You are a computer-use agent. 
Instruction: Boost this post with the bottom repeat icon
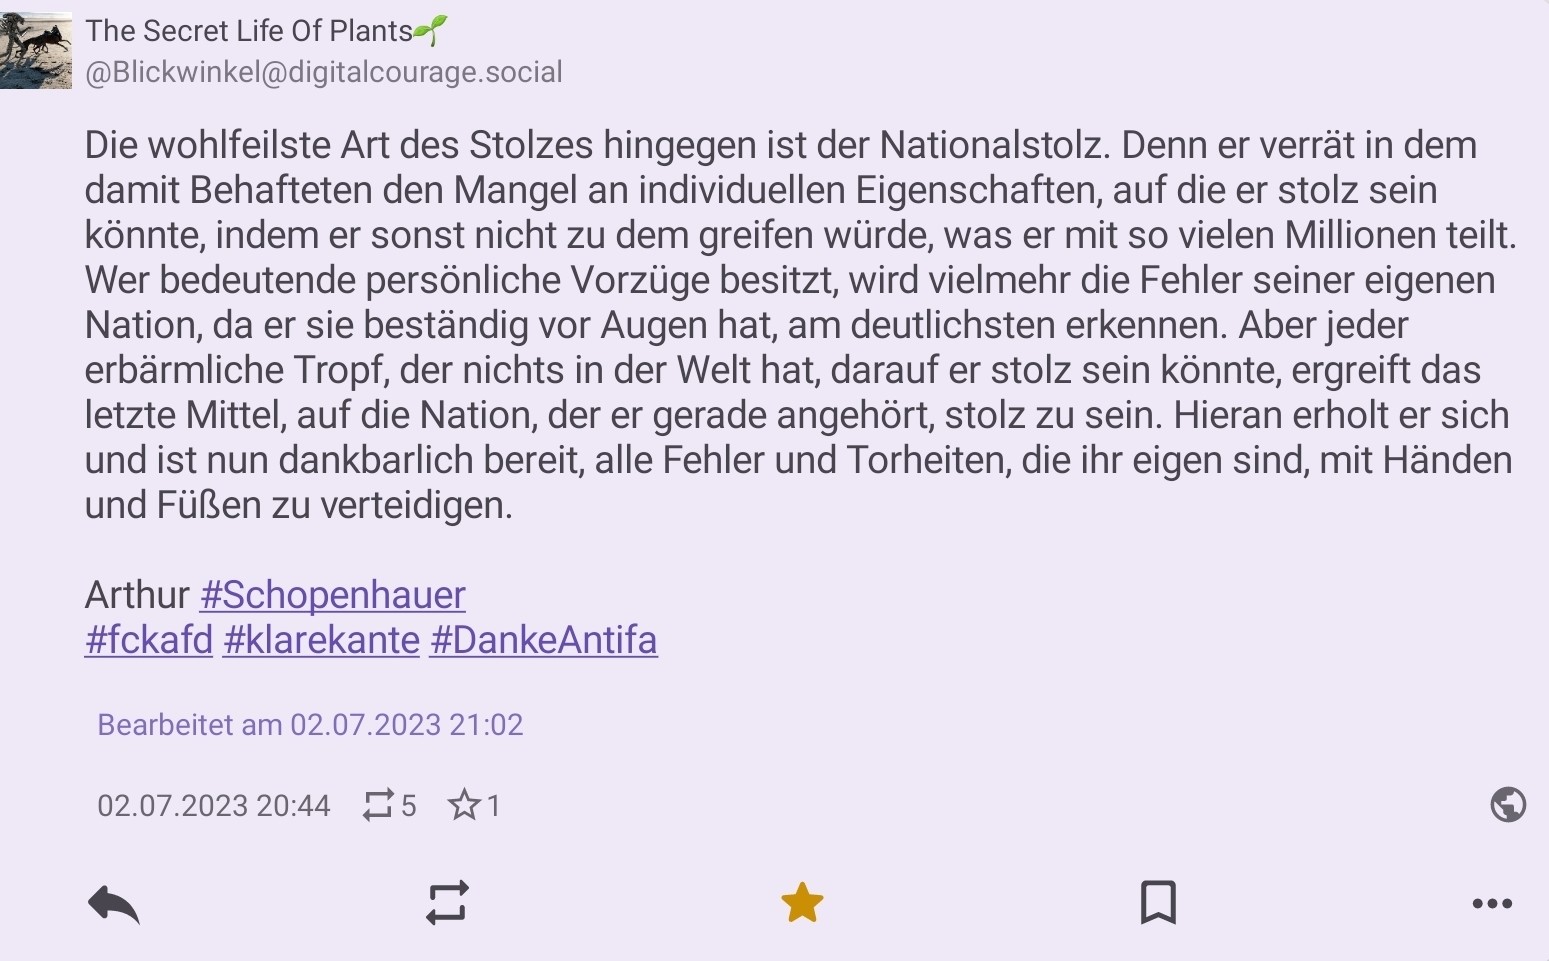(447, 903)
